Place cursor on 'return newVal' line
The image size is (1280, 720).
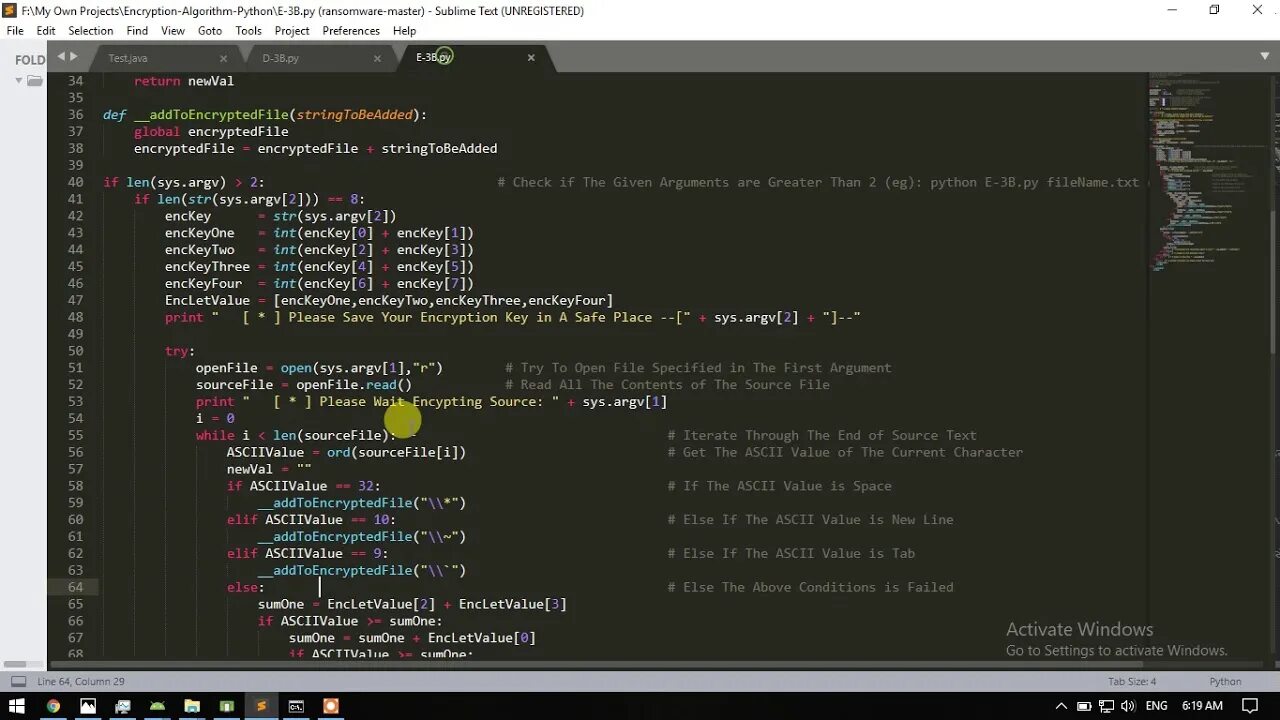tap(184, 81)
